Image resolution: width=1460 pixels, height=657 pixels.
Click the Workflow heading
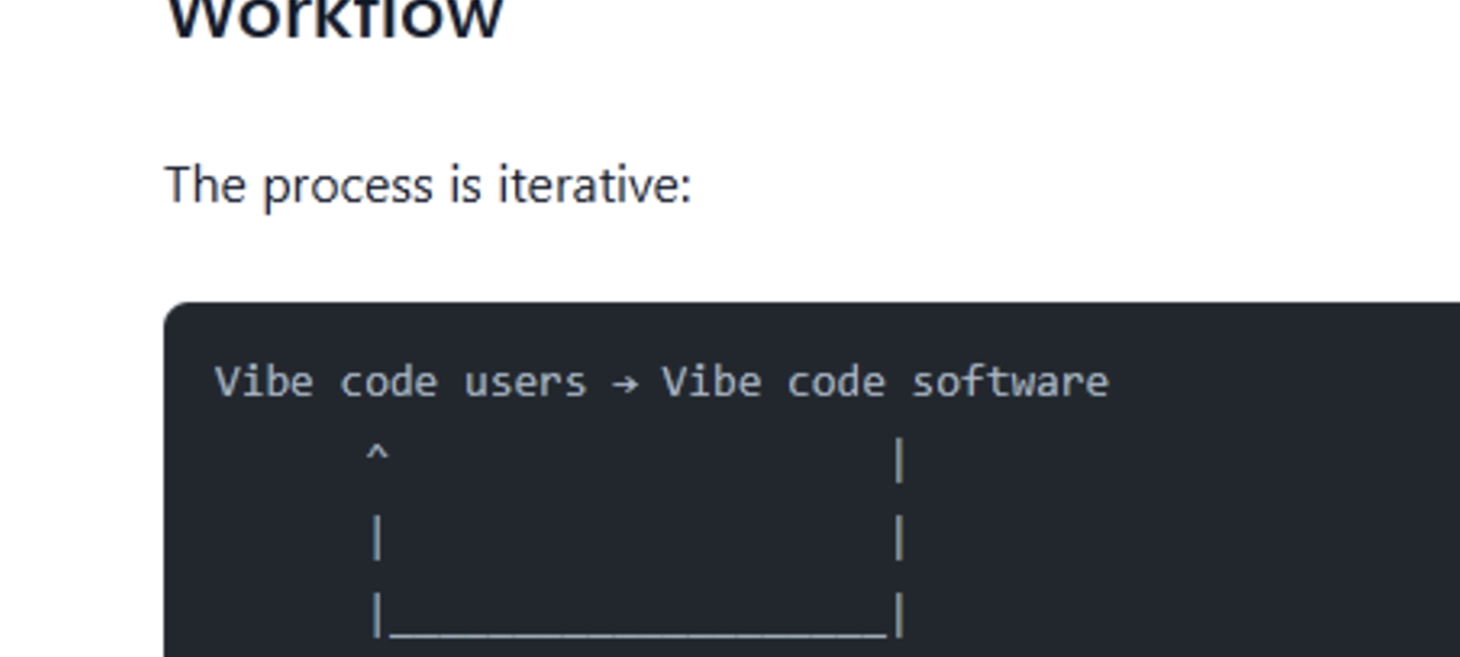[x=334, y=18]
